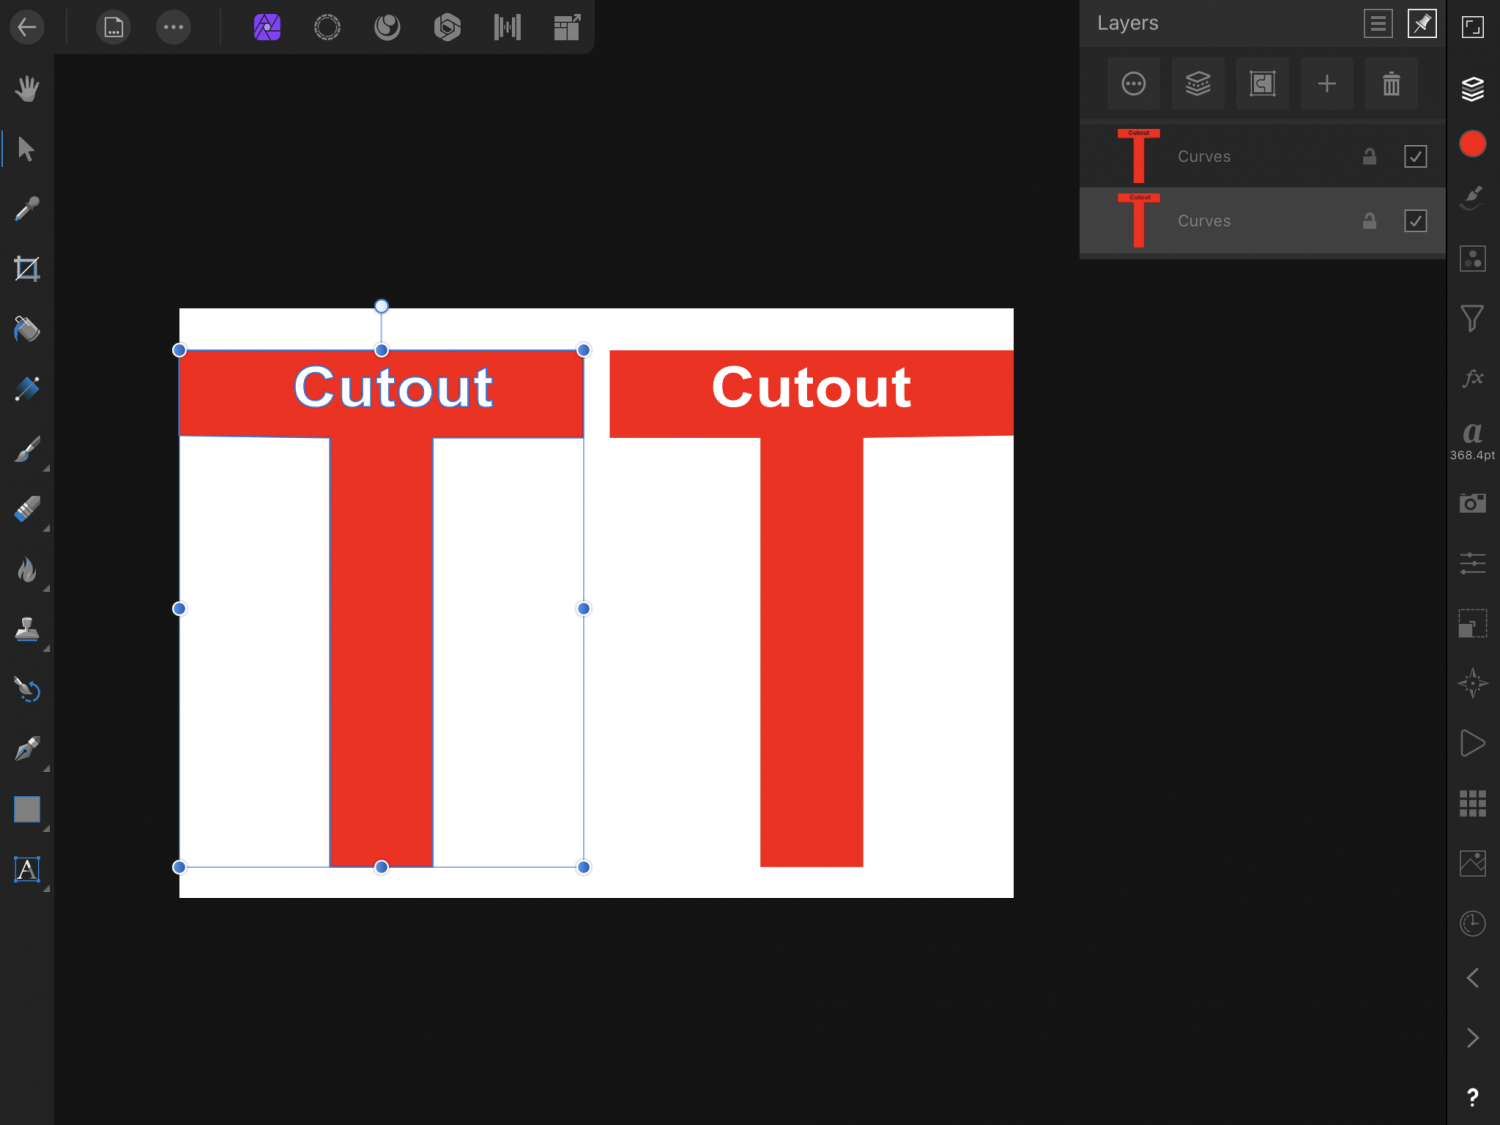Toggle visibility checkbox of highlighted Curves layer
This screenshot has height=1125, width=1500.
tap(1416, 221)
